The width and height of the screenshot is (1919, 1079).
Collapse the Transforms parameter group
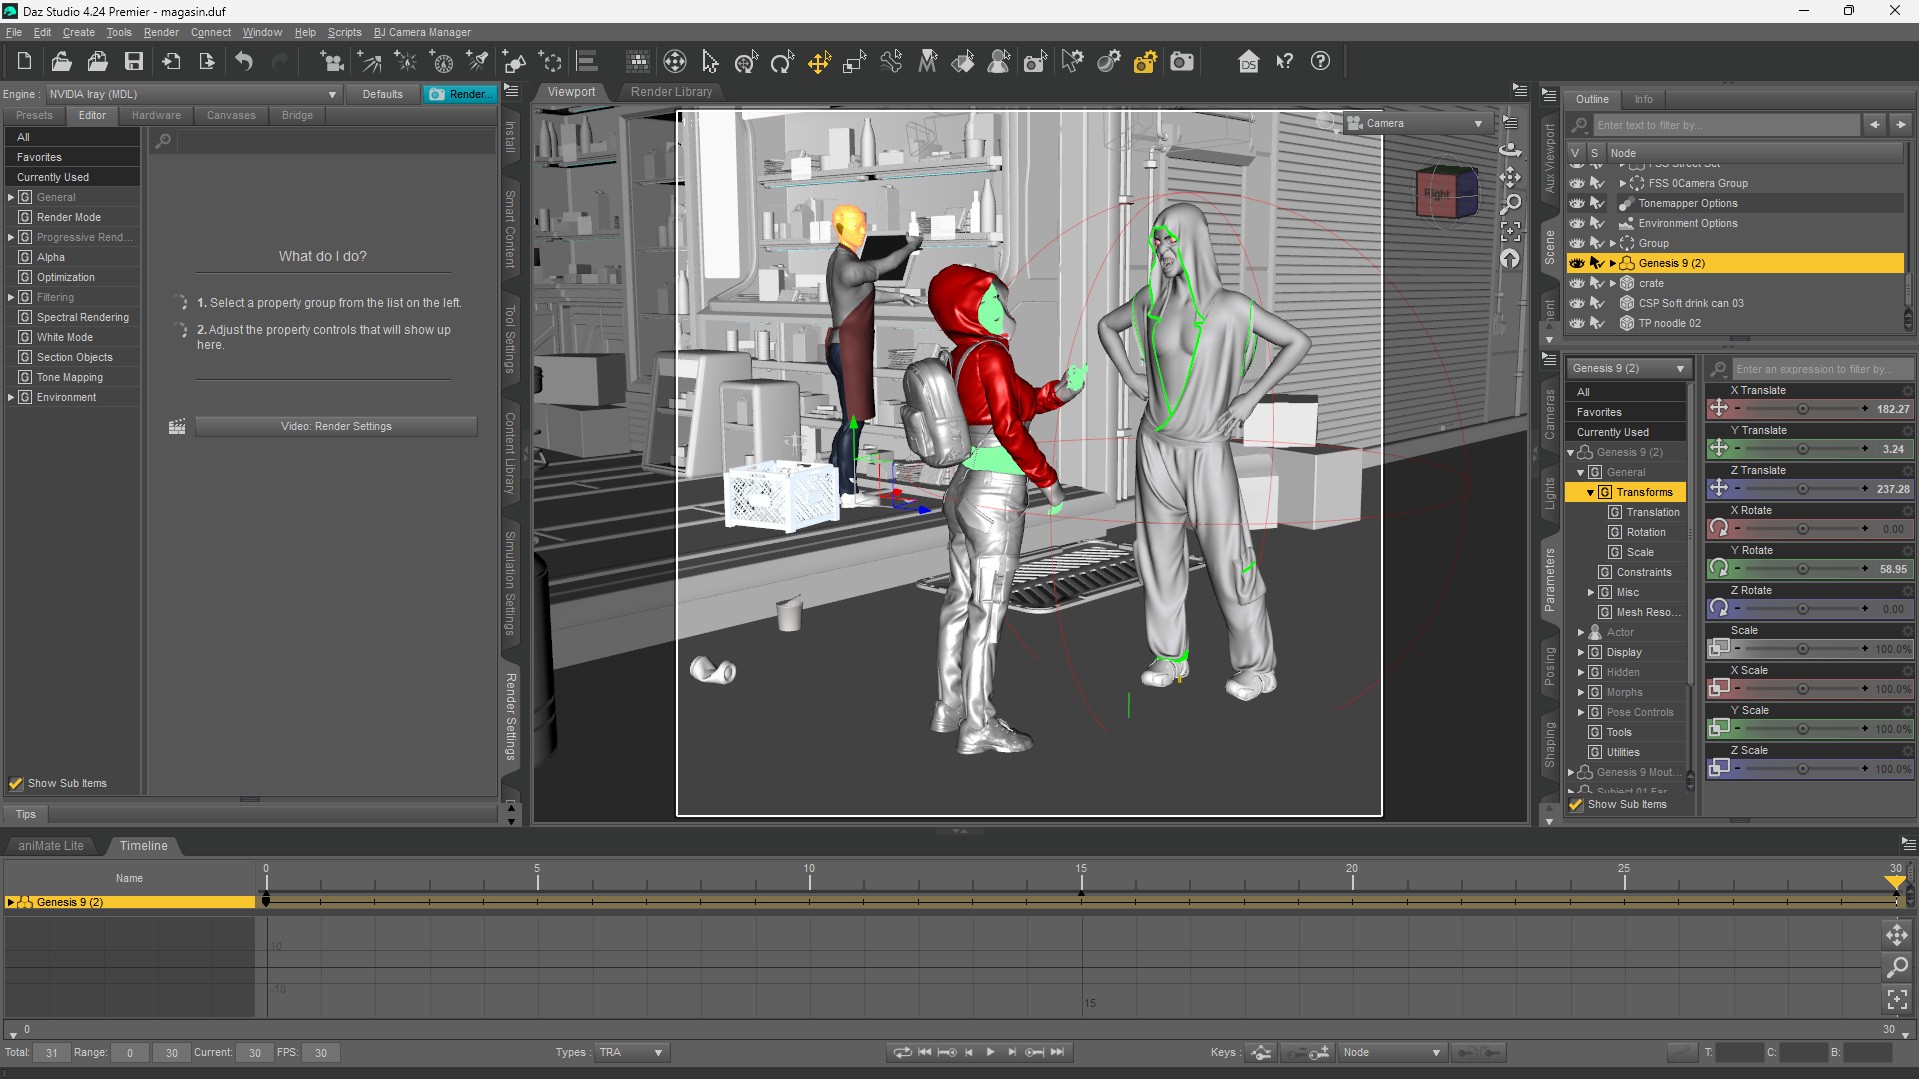[1590, 493]
